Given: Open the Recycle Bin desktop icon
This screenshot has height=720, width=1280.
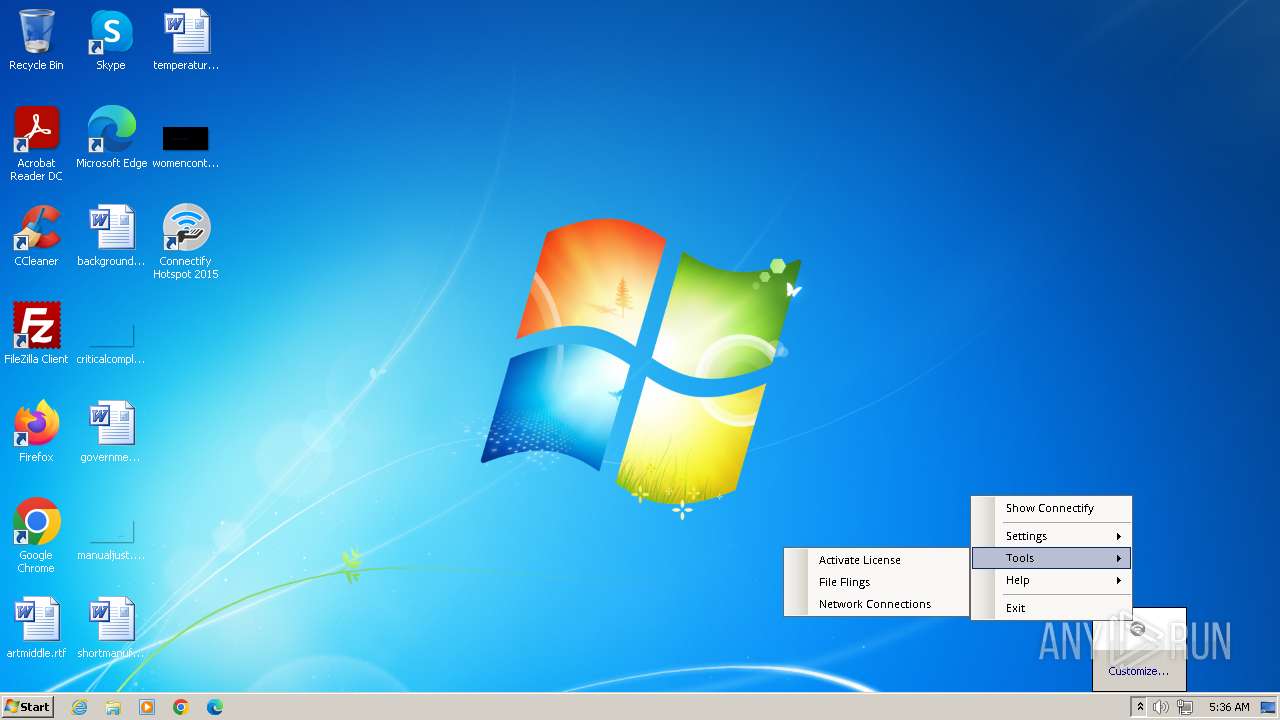Looking at the screenshot, I should (x=36, y=40).
